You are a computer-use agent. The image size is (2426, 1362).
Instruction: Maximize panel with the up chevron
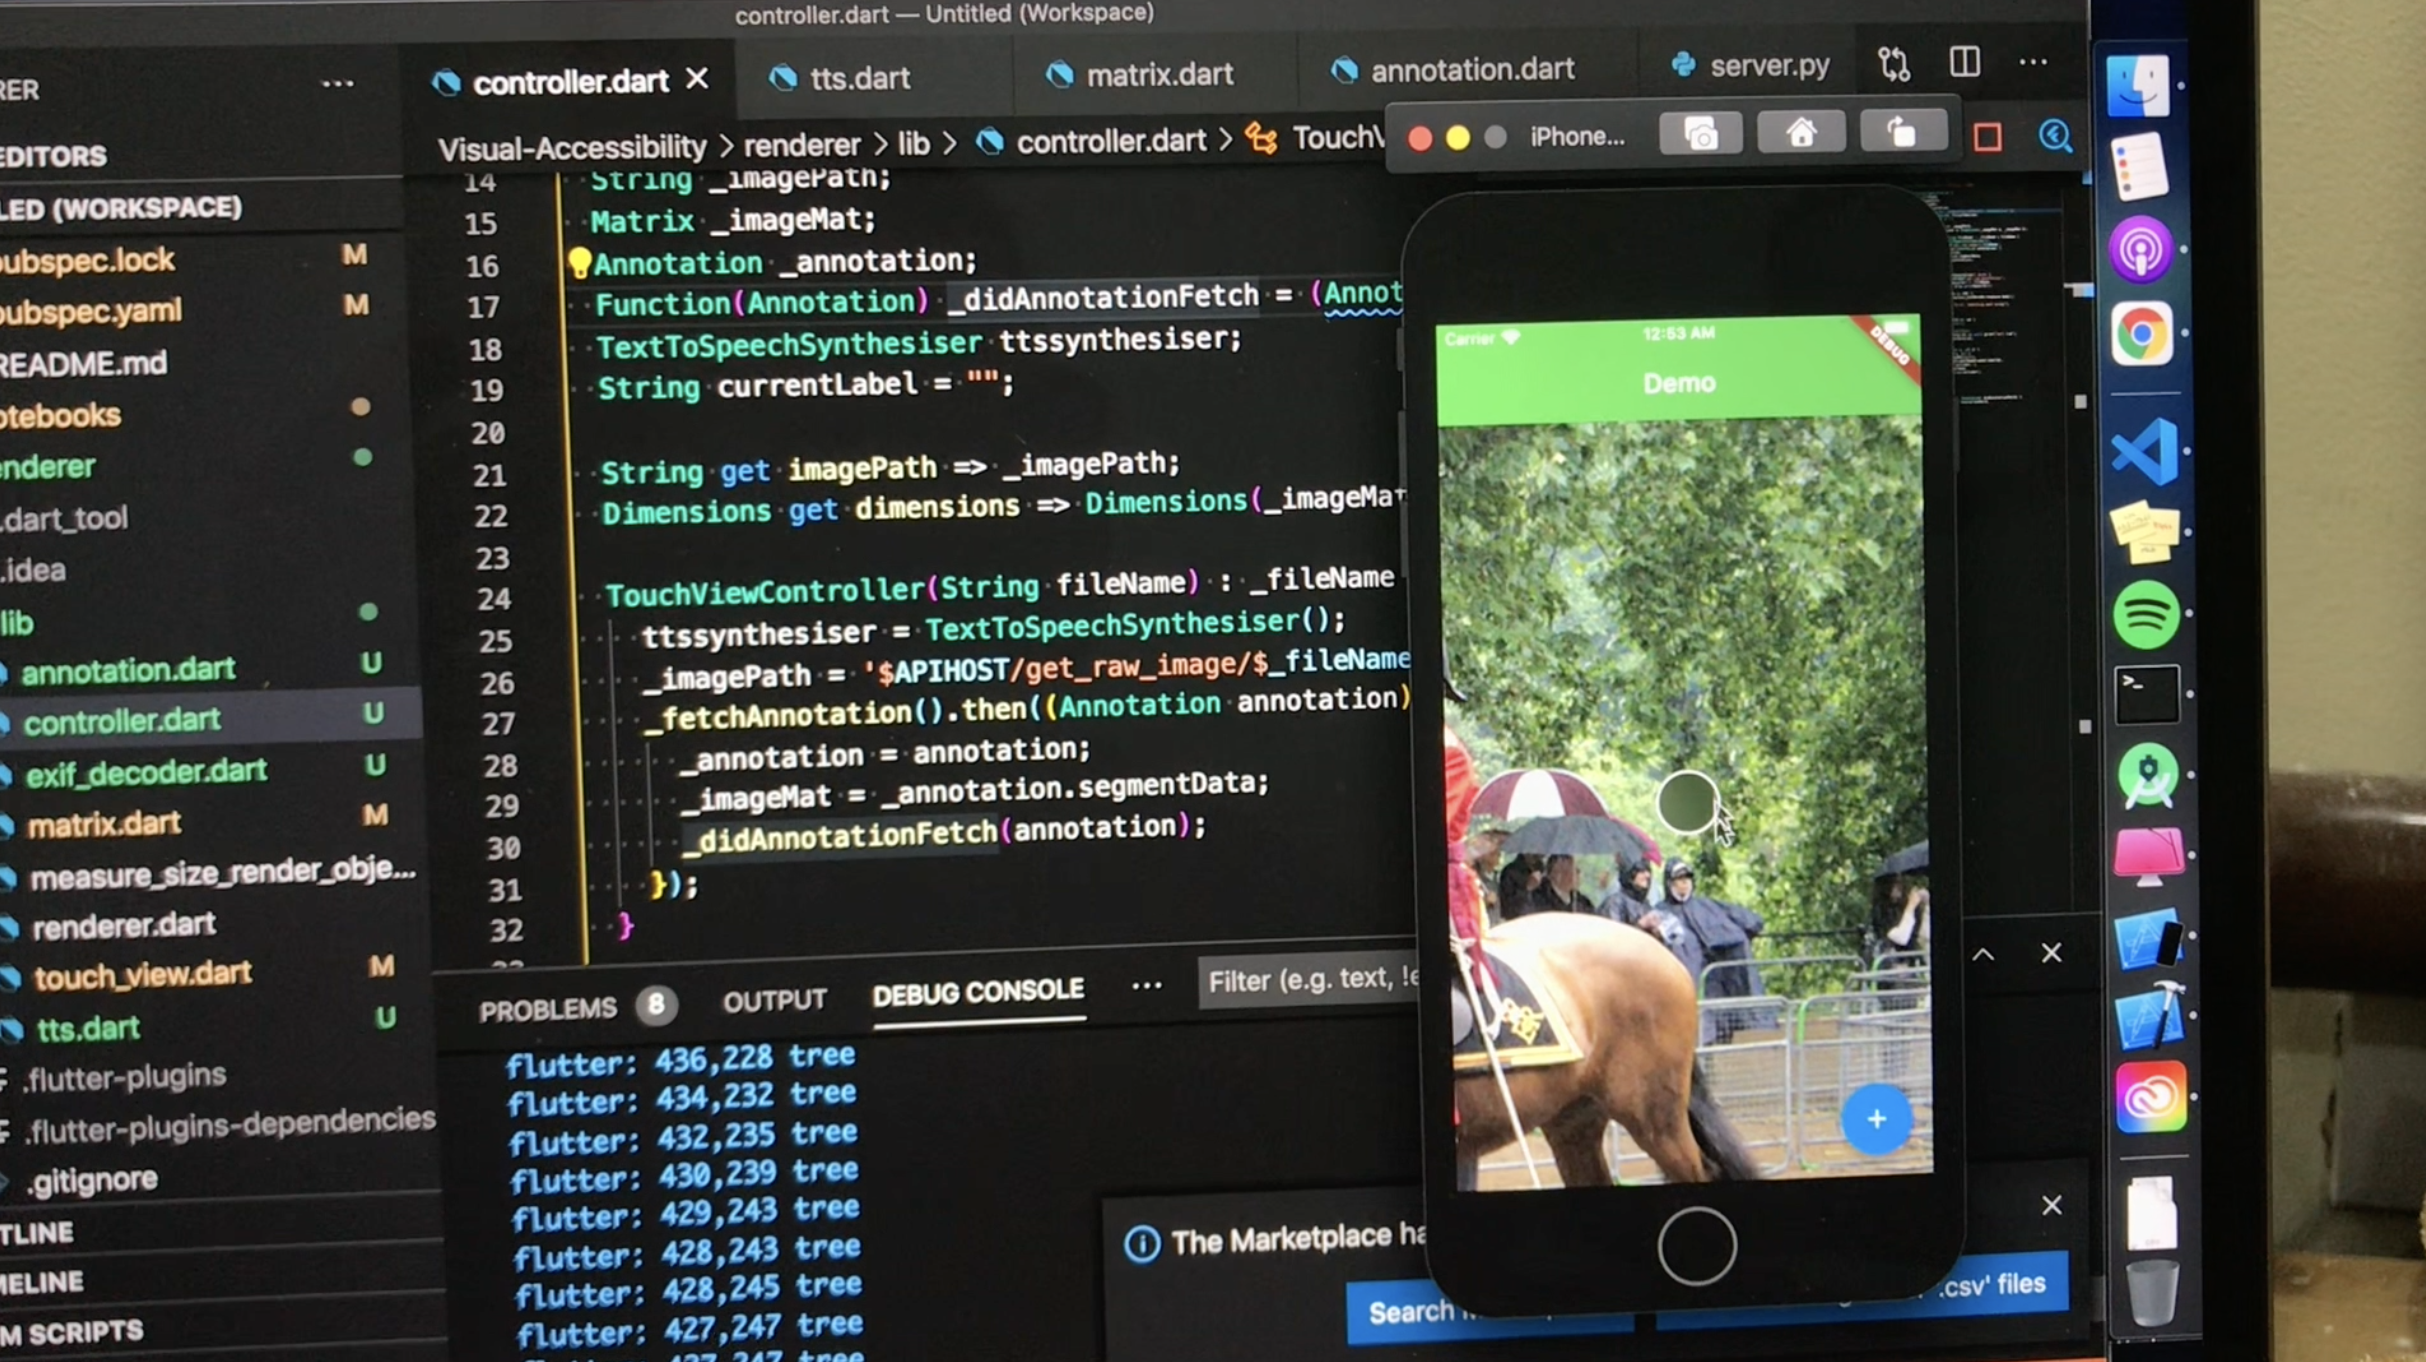(1983, 954)
